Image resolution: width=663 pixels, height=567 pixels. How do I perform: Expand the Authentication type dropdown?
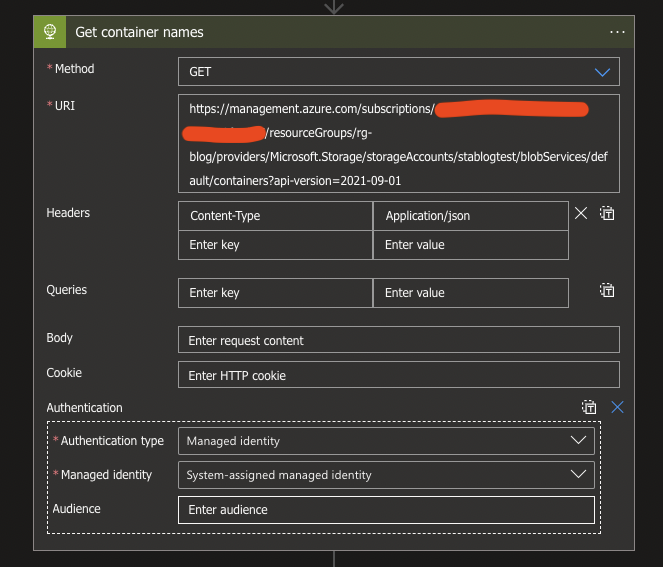(385, 440)
